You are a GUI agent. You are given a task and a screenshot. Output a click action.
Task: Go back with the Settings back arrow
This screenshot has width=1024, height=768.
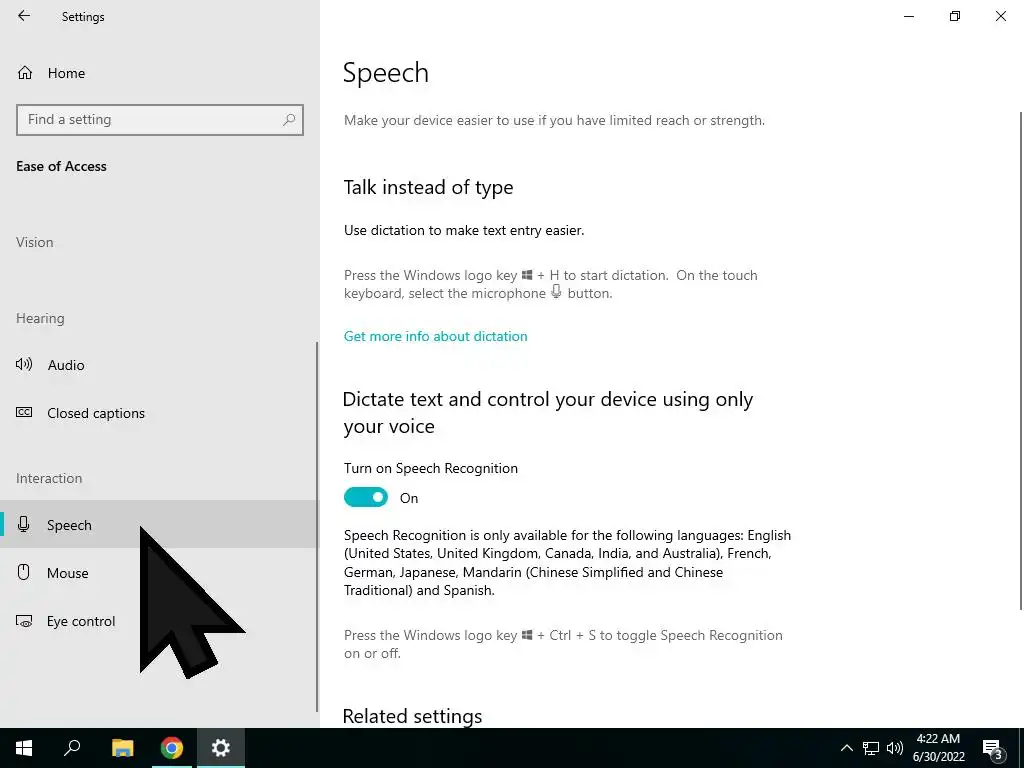24,16
